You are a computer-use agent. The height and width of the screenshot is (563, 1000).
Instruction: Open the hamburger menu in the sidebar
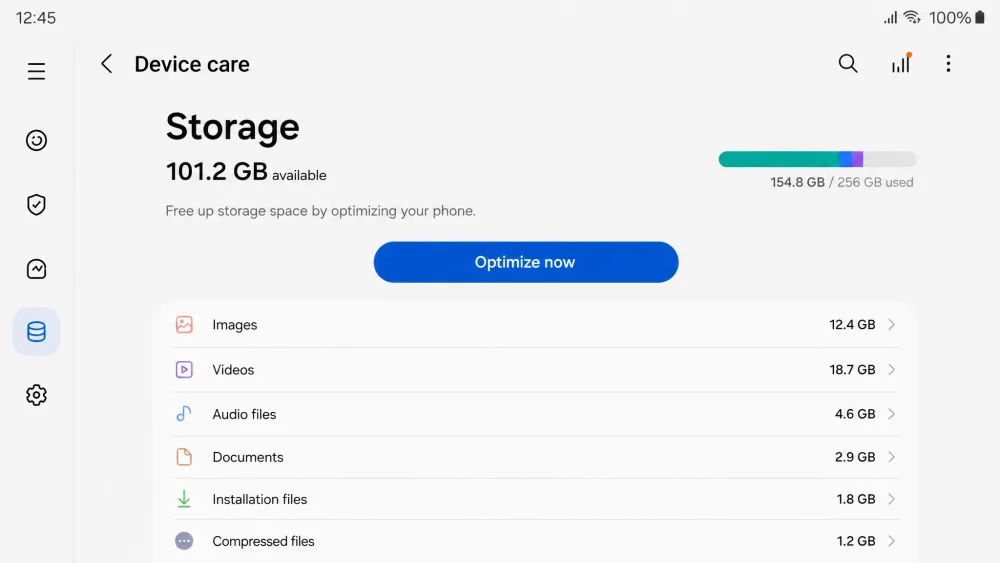(36, 71)
